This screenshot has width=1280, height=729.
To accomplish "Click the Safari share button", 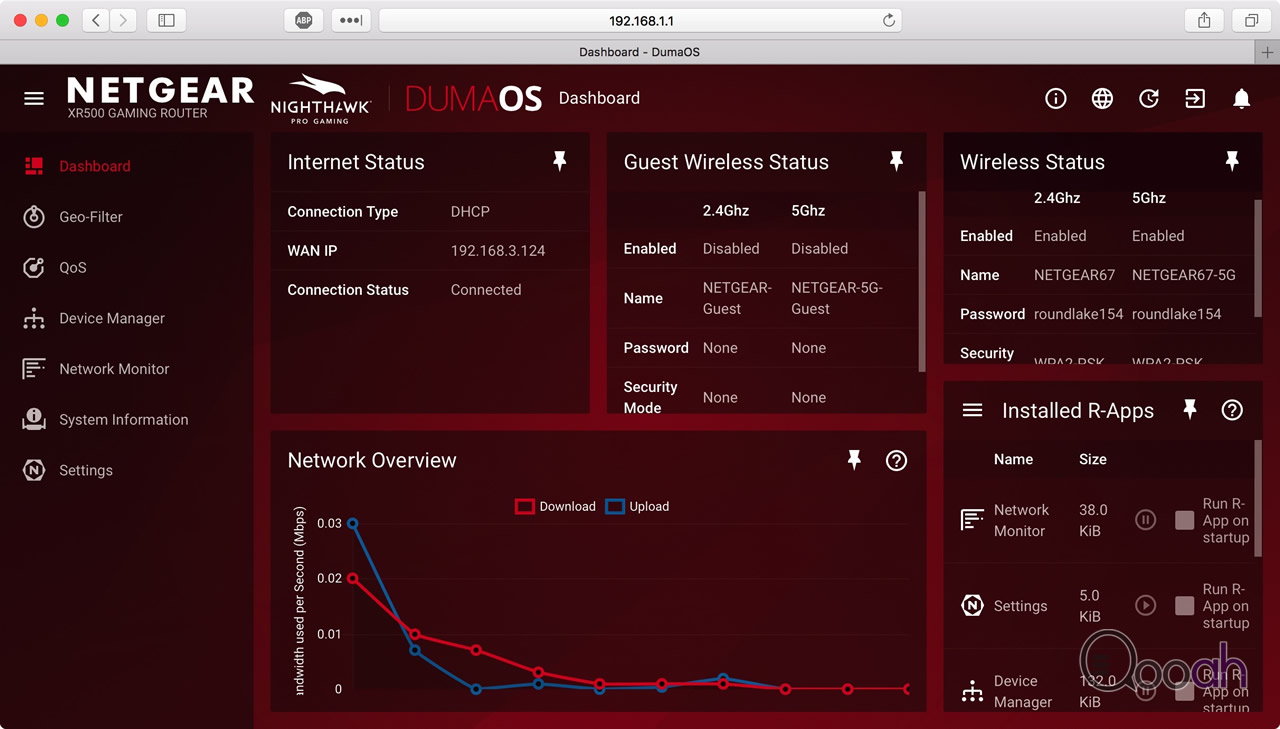I will coord(1204,20).
